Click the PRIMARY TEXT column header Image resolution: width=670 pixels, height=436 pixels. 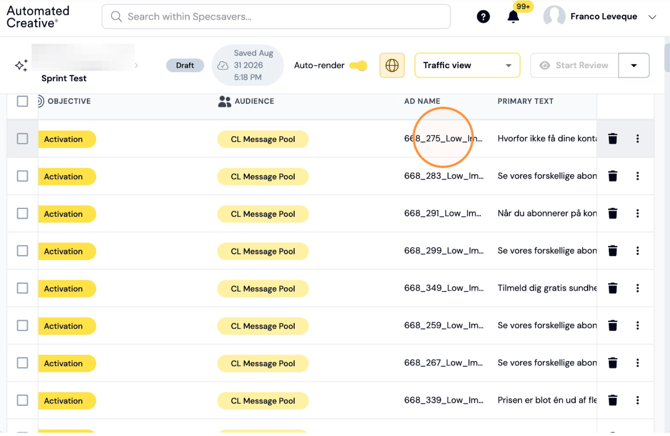pyautogui.click(x=525, y=101)
